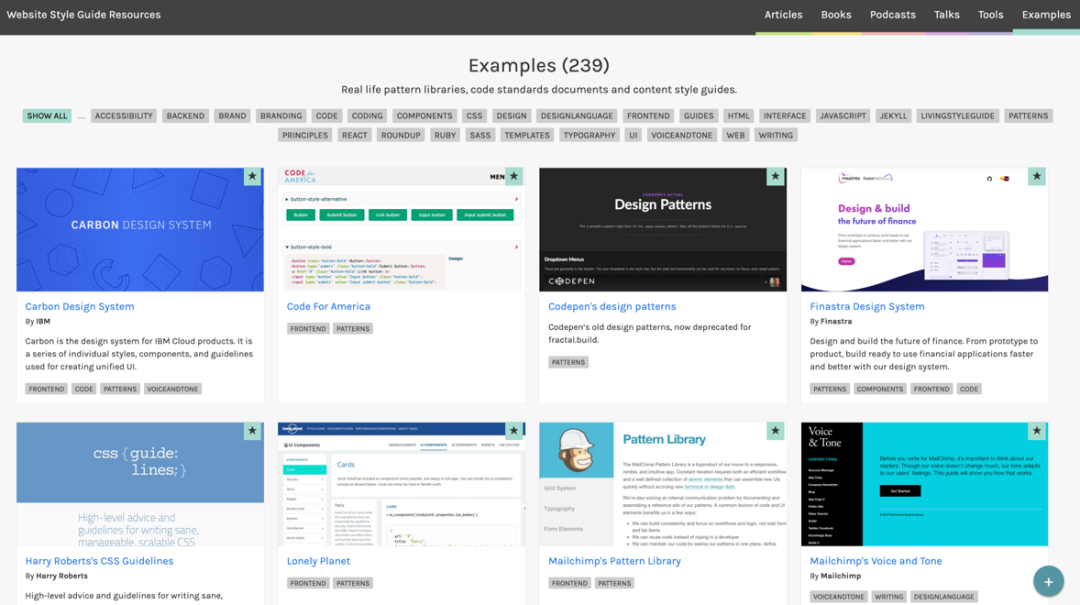Filter examples by BACKEND

click(185, 116)
